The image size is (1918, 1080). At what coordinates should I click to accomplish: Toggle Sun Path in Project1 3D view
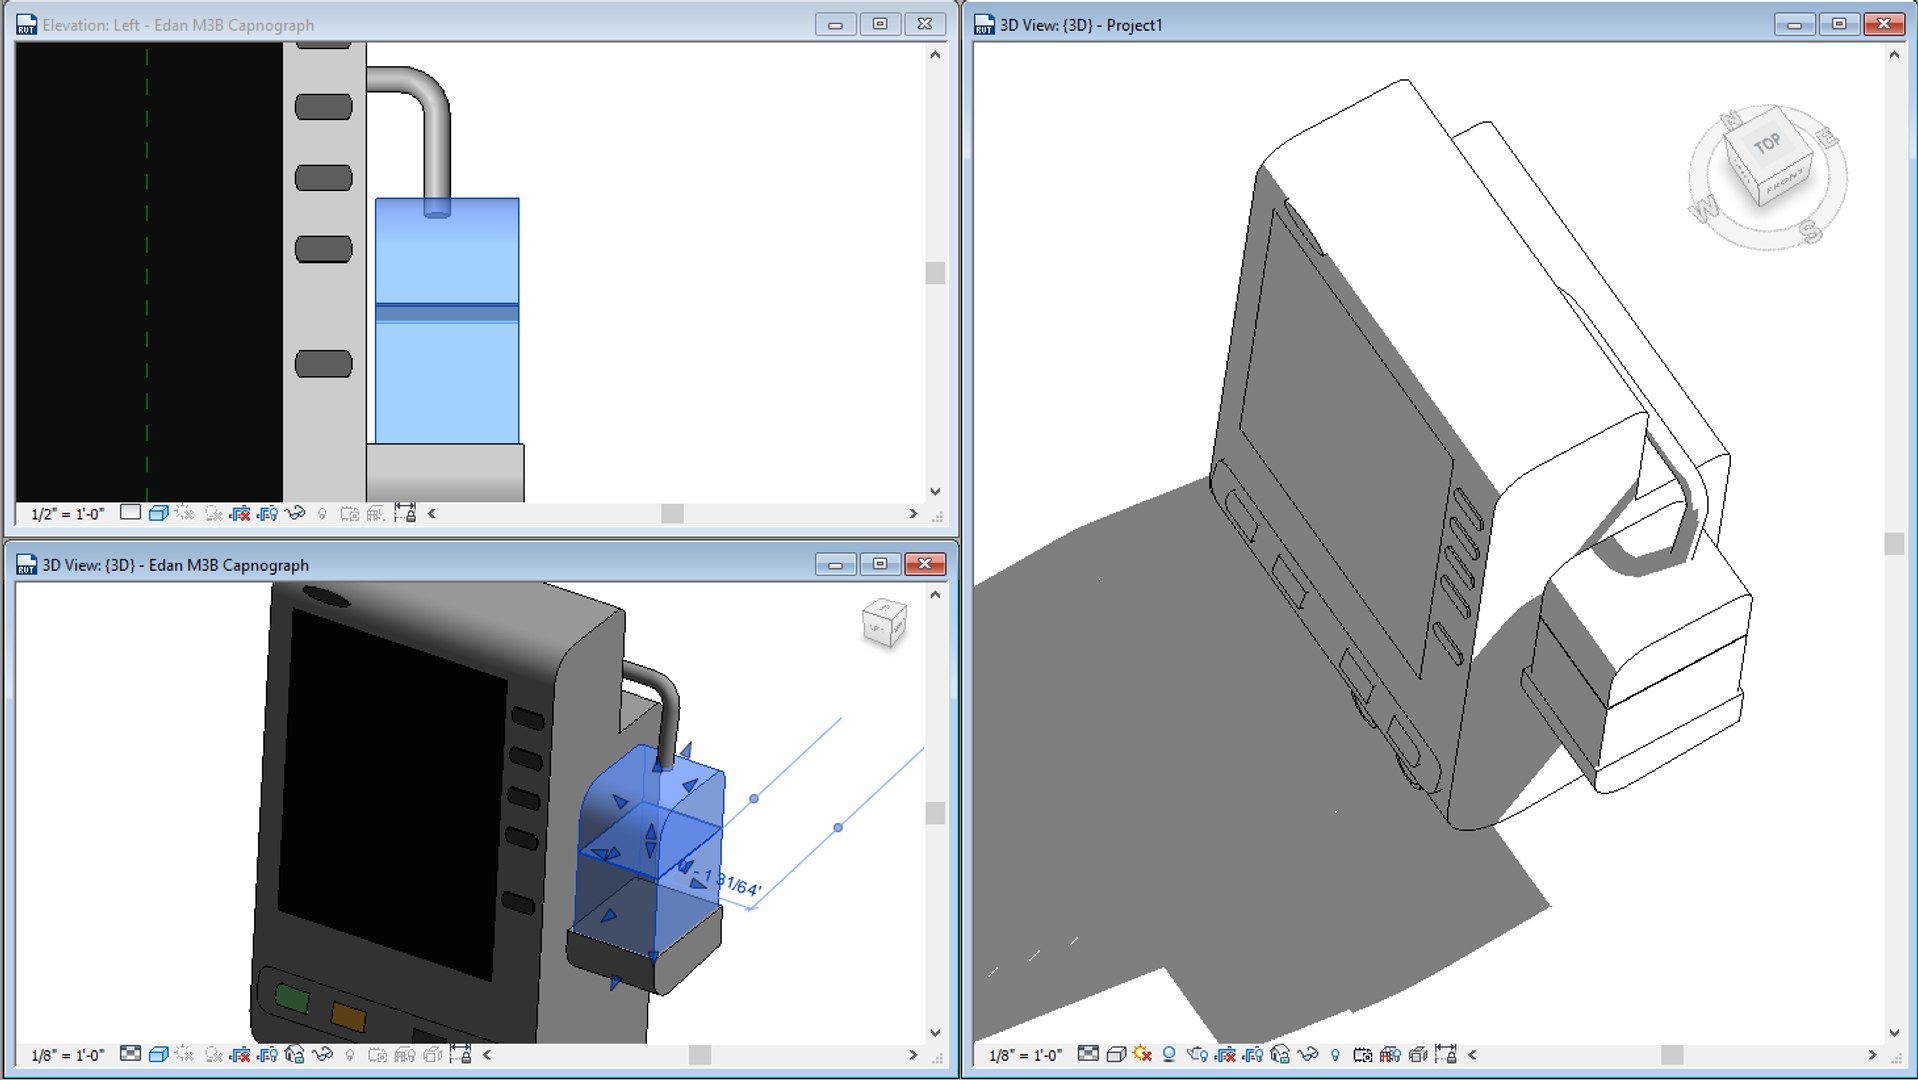pos(1143,1054)
